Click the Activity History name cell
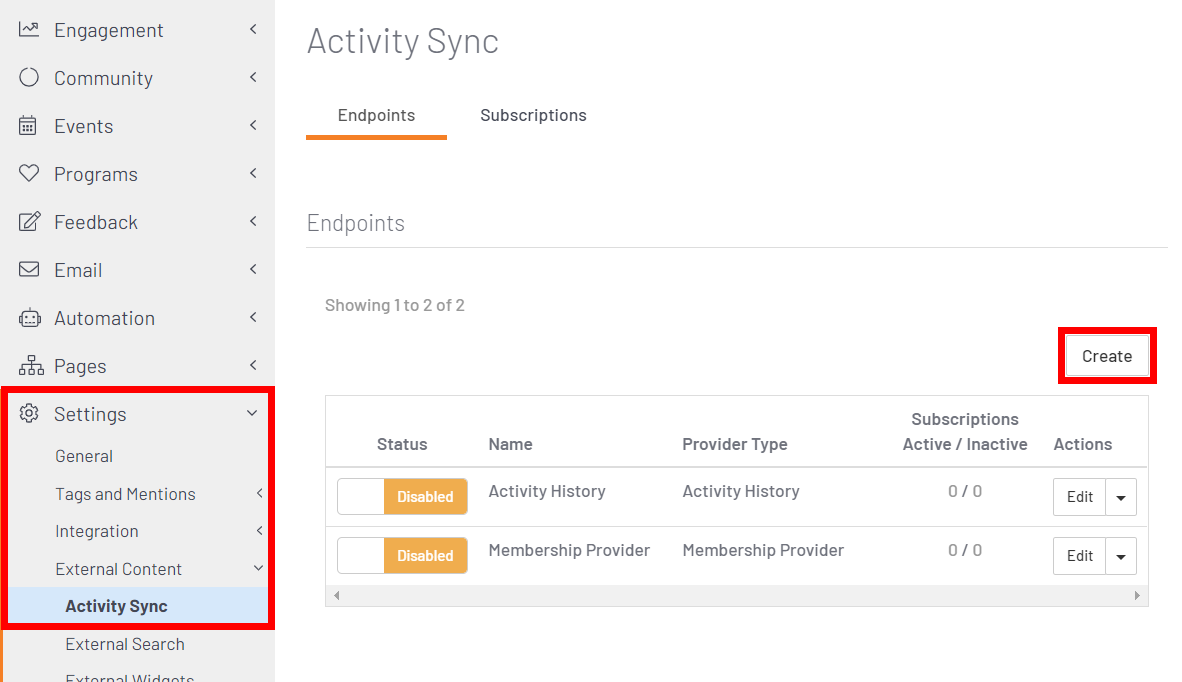Screen dimensions: 1182x682 tap(547, 491)
